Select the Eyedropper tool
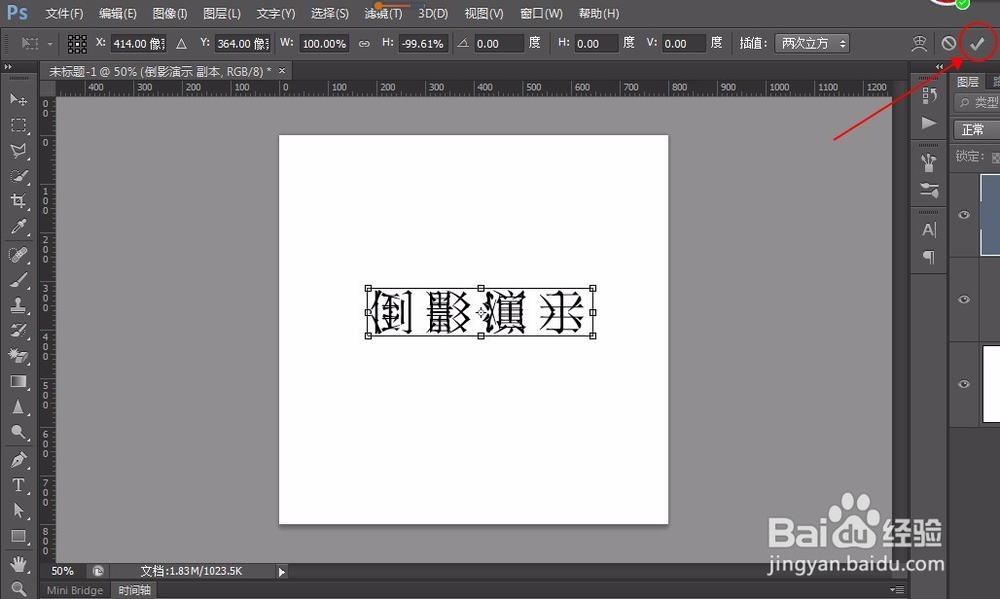This screenshot has height=599, width=1000. [x=18, y=227]
